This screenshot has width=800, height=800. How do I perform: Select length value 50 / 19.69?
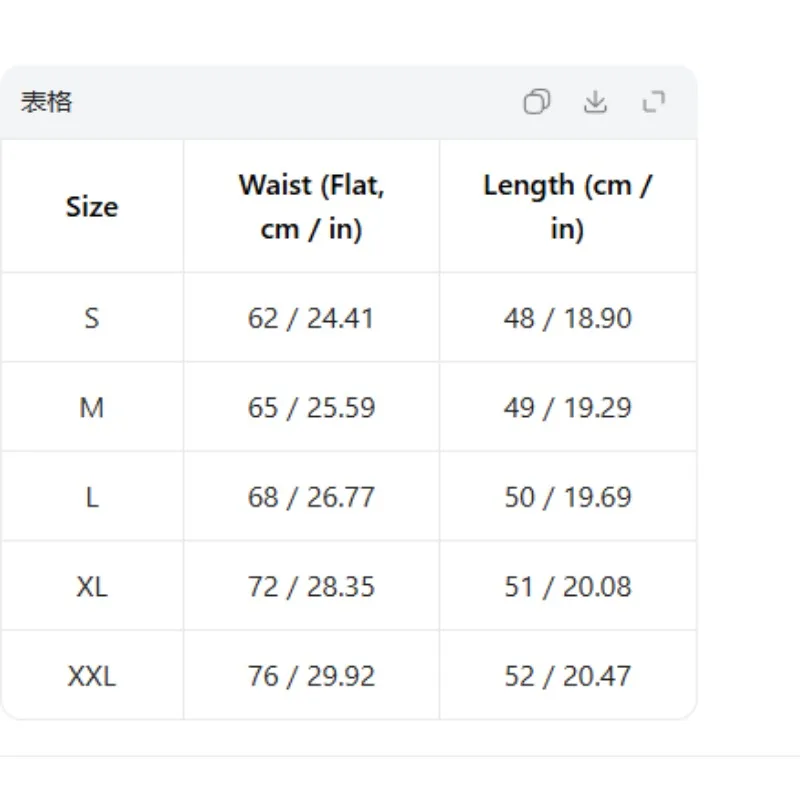[x=568, y=497]
